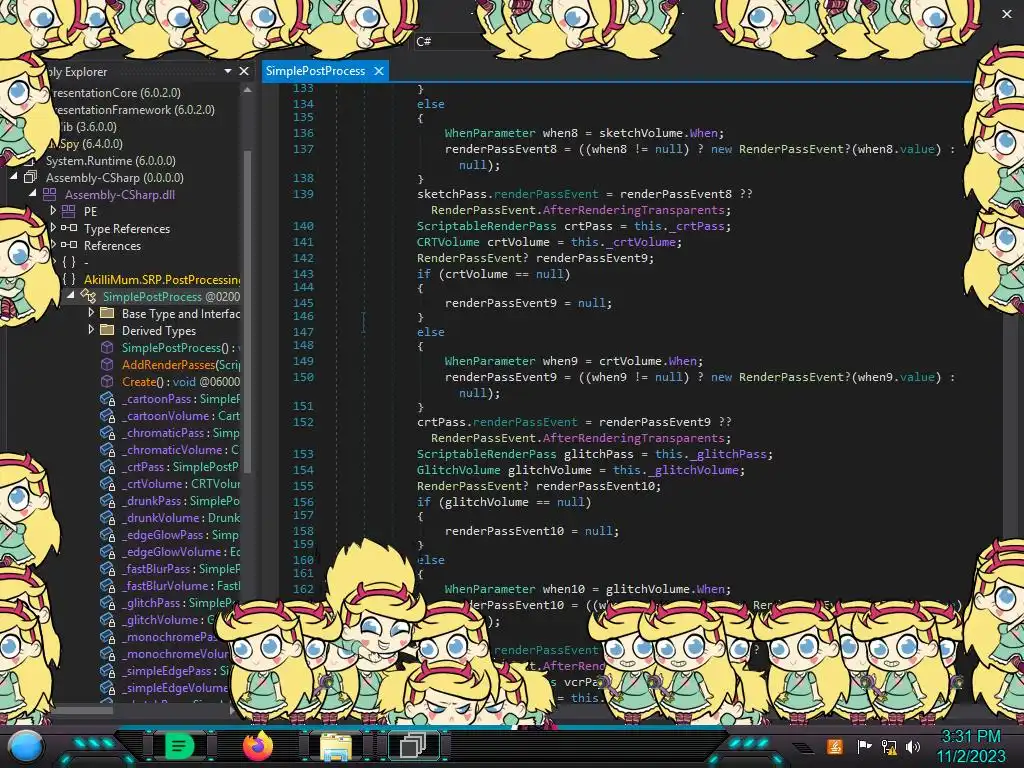This screenshot has width=1024, height=768.
Task: Open the green notes app taskbar icon
Action: [179, 746]
